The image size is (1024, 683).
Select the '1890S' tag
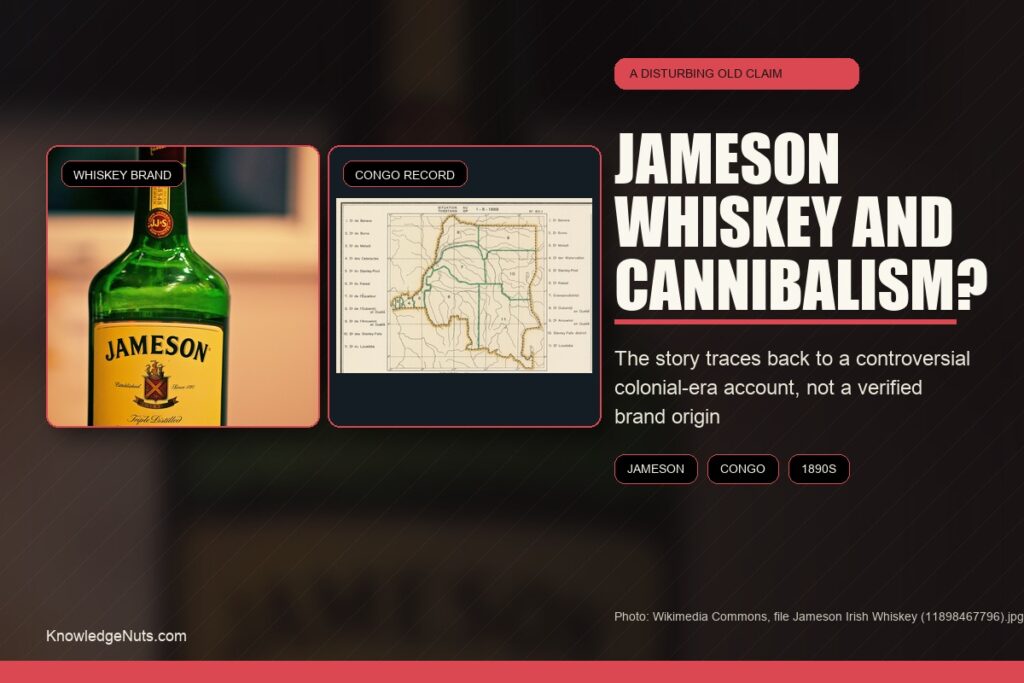[819, 469]
